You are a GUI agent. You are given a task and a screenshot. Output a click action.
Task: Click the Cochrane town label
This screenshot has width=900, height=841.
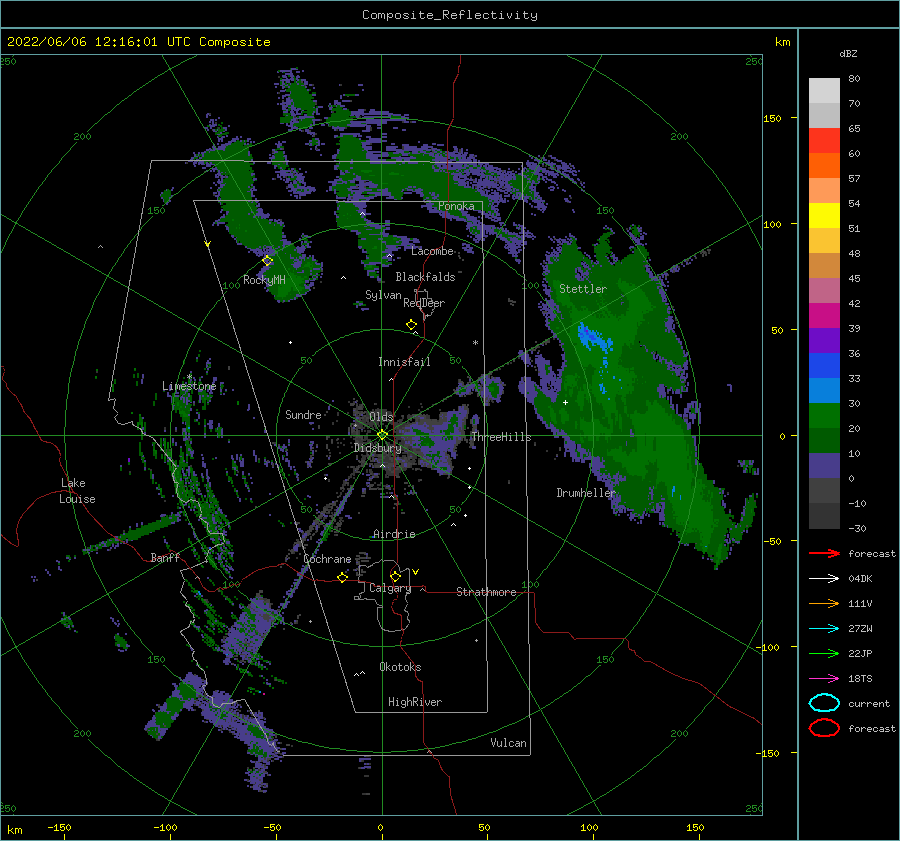327,559
